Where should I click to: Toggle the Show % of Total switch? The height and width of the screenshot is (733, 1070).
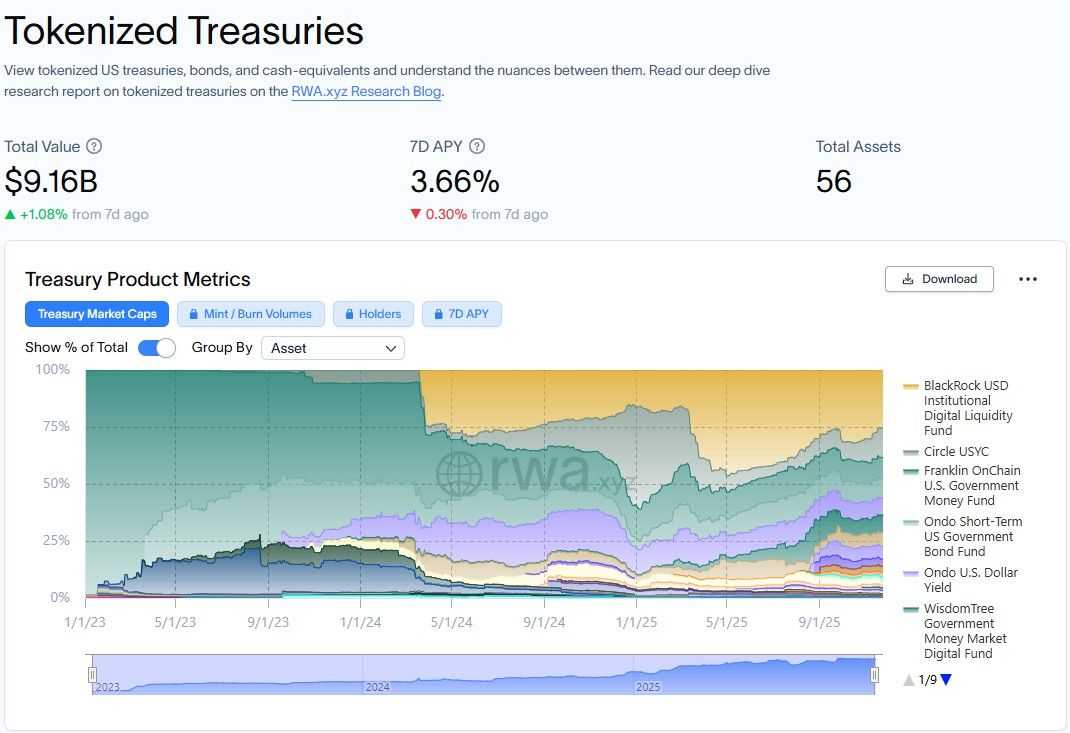(x=157, y=347)
